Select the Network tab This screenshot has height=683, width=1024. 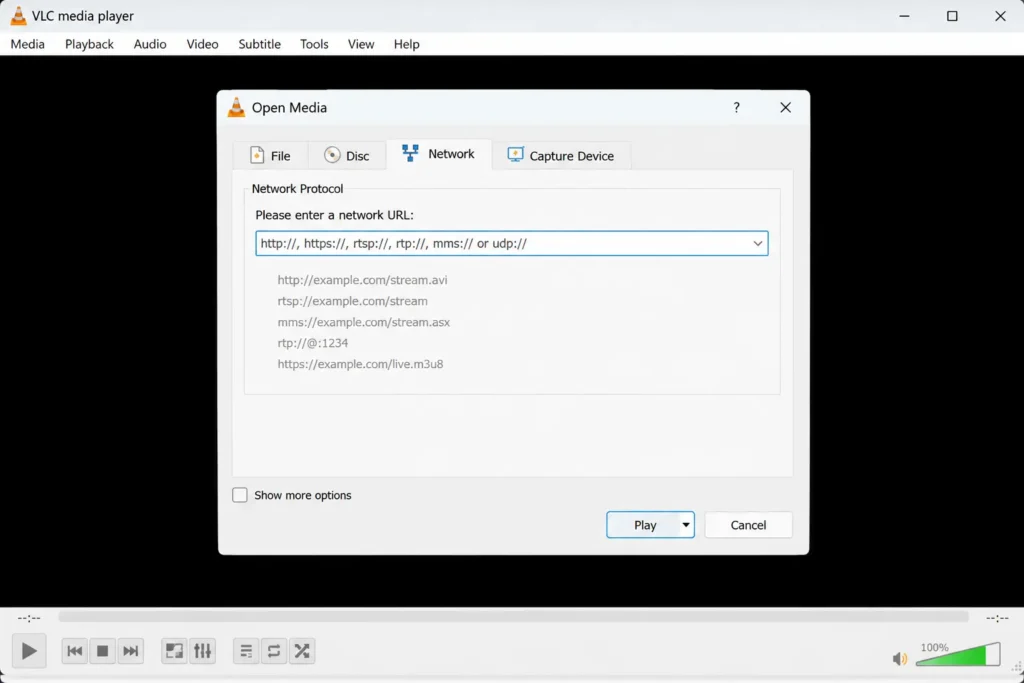tap(439, 154)
